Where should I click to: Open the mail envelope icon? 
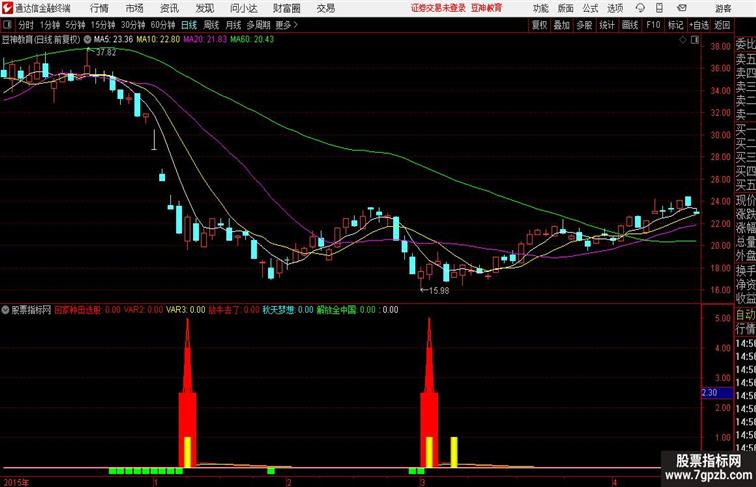tap(682, 8)
